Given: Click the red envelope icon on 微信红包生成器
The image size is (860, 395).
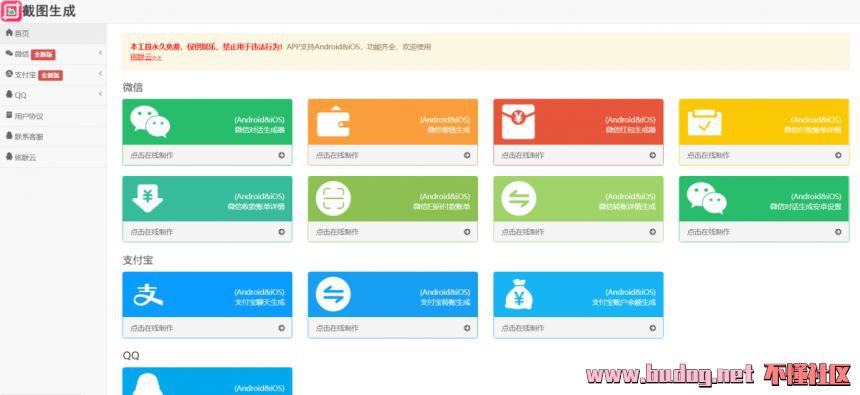Looking at the screenshot, I should [518, 121].
